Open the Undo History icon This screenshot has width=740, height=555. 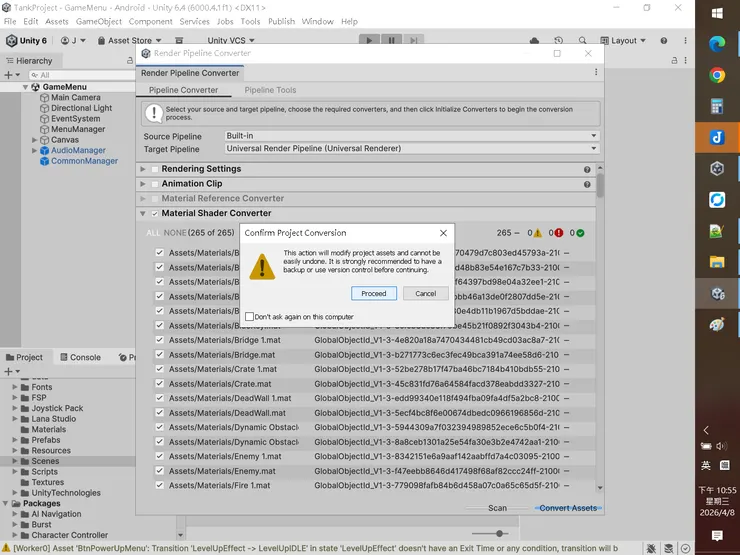[x=558, y=41]
